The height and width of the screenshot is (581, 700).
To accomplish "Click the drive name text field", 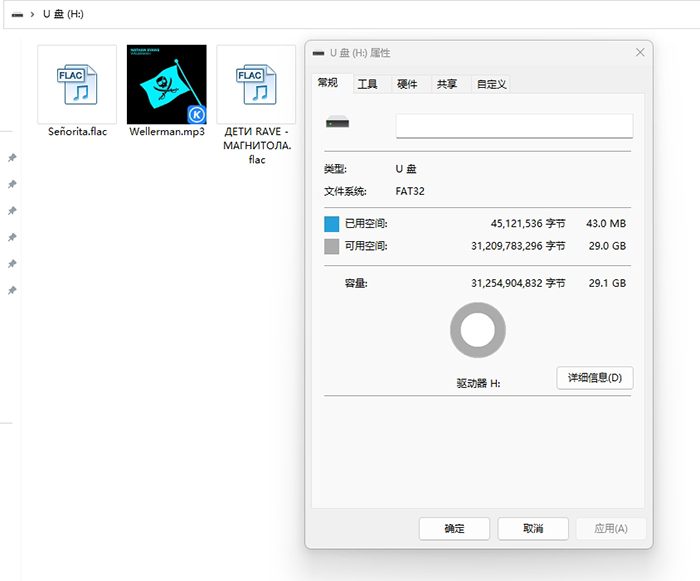I will (x=514, y=126).
